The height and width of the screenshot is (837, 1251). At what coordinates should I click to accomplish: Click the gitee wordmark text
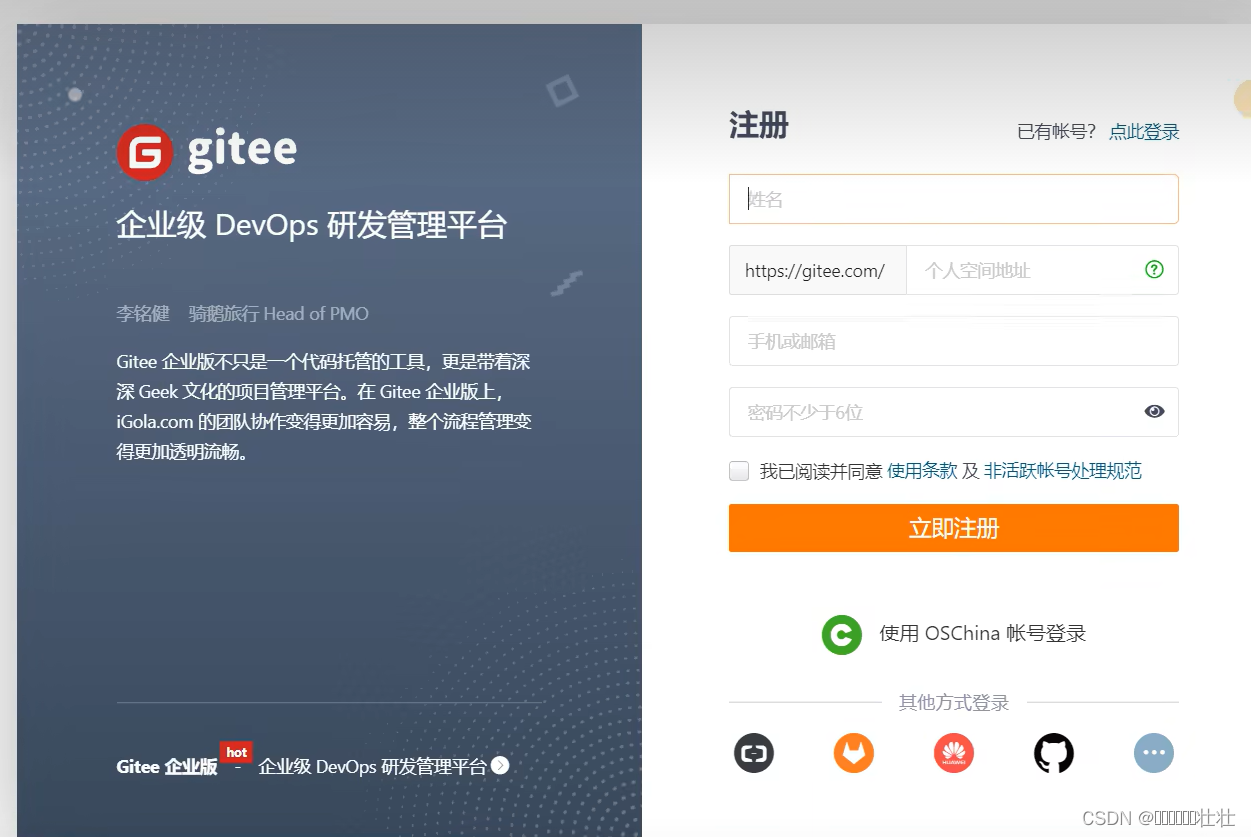[242, 151]
